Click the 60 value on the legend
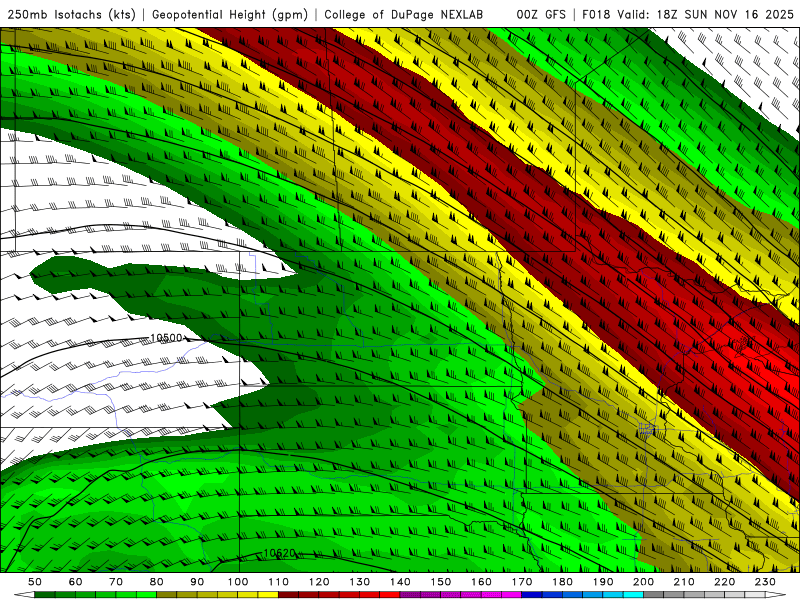800x600 pixels. click(x=75, y=582)
